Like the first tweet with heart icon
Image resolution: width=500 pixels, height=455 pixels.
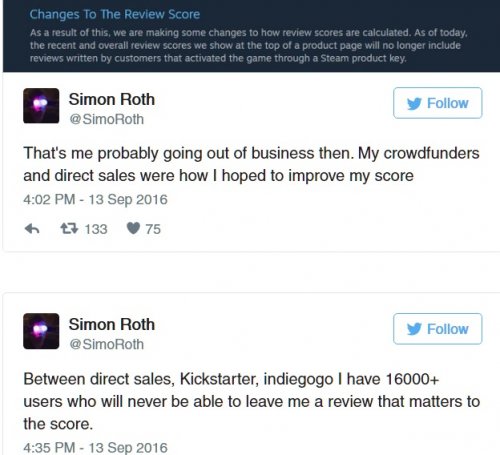pos(133,228)
